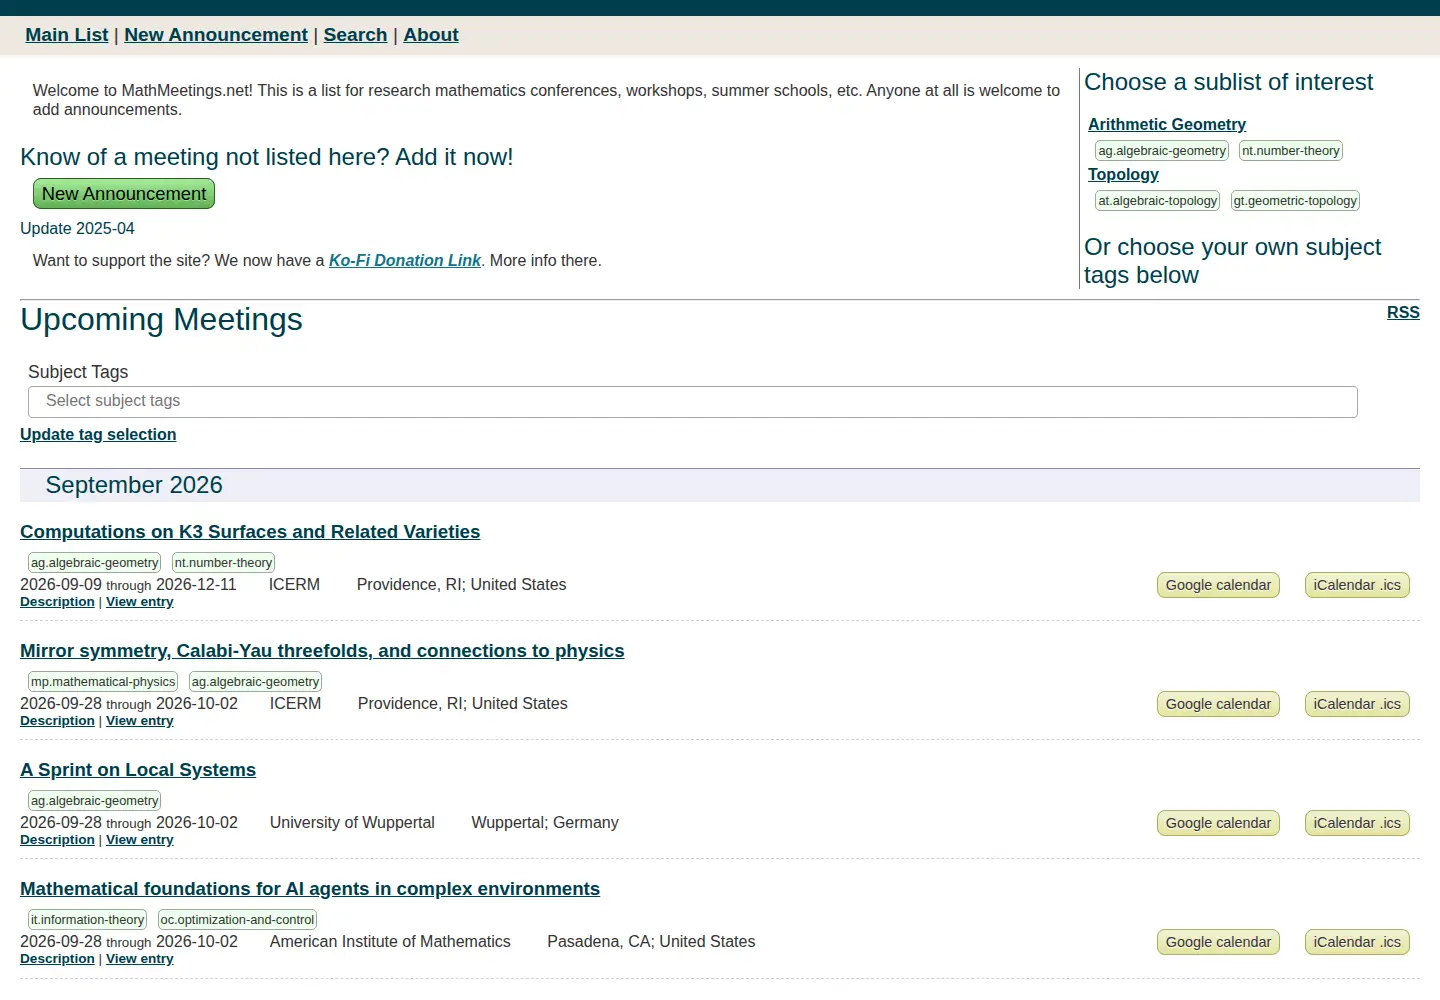The width and height of the screenshot is (1440, 1000).
Task: Show Description for K3 Surfaces meeting
Action: 57,602
